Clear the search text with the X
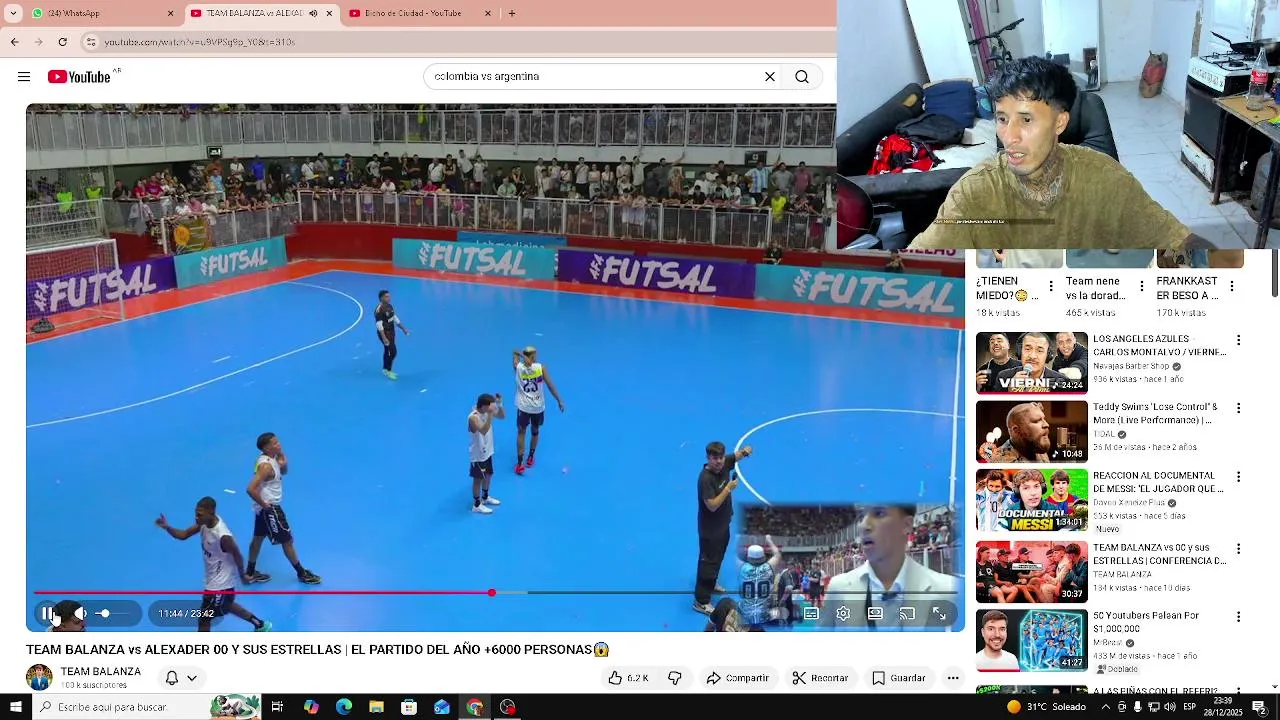 click(x=770, y=77)
